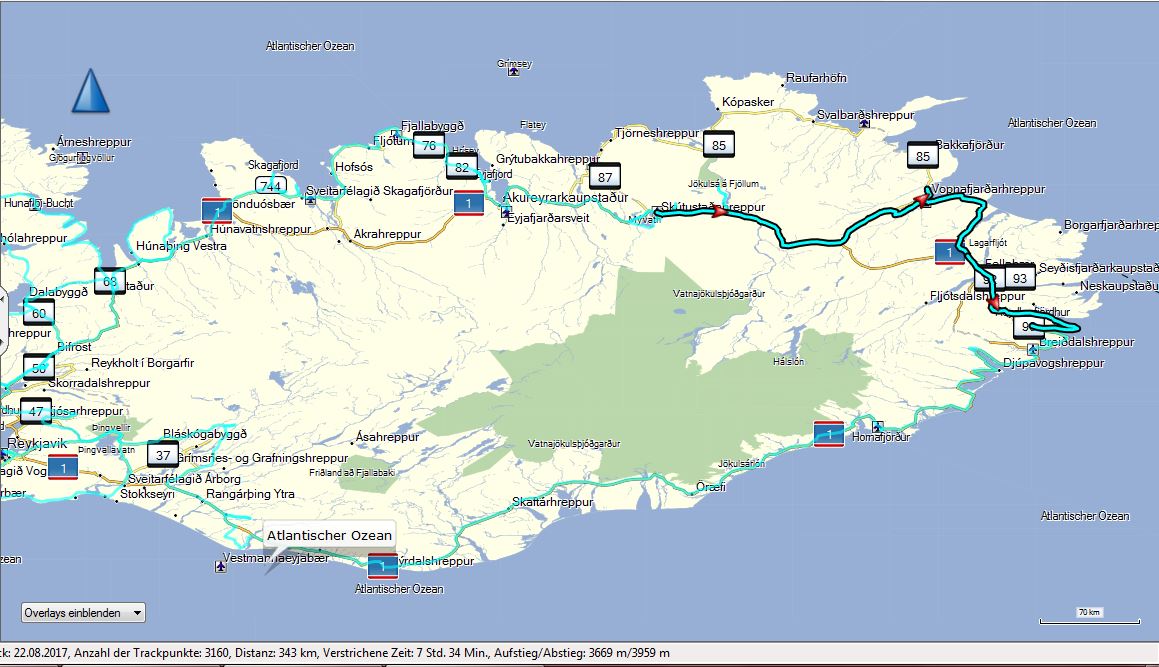Select the route 87 road shield
The width and height of the screenshot is (1159, 667).
pyautogui.click(x=604, y=177)
